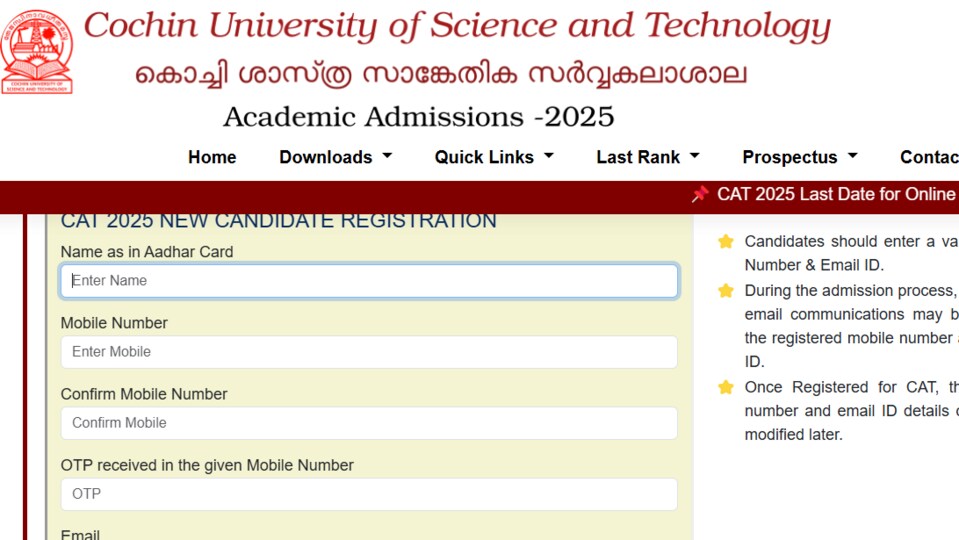959x540 pixels.
Task: Focus the Name as in Aadhar Card field
Action: (x=369, y=281)
